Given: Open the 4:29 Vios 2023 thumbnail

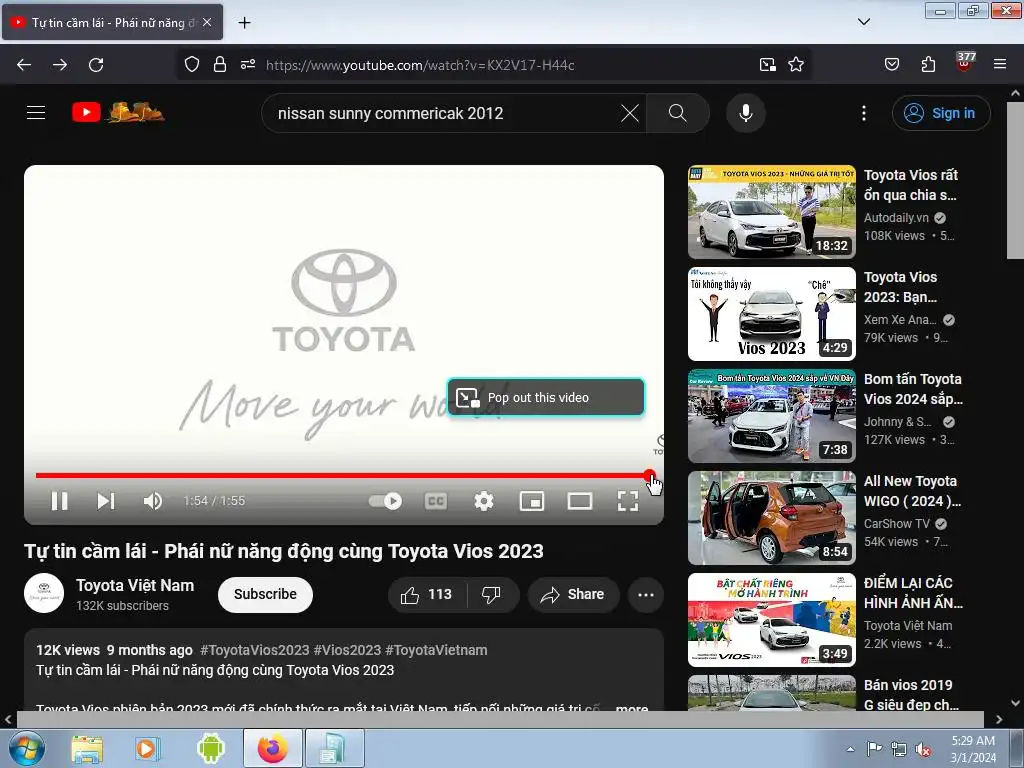Looking at the screenshot, I should point(771,314).
